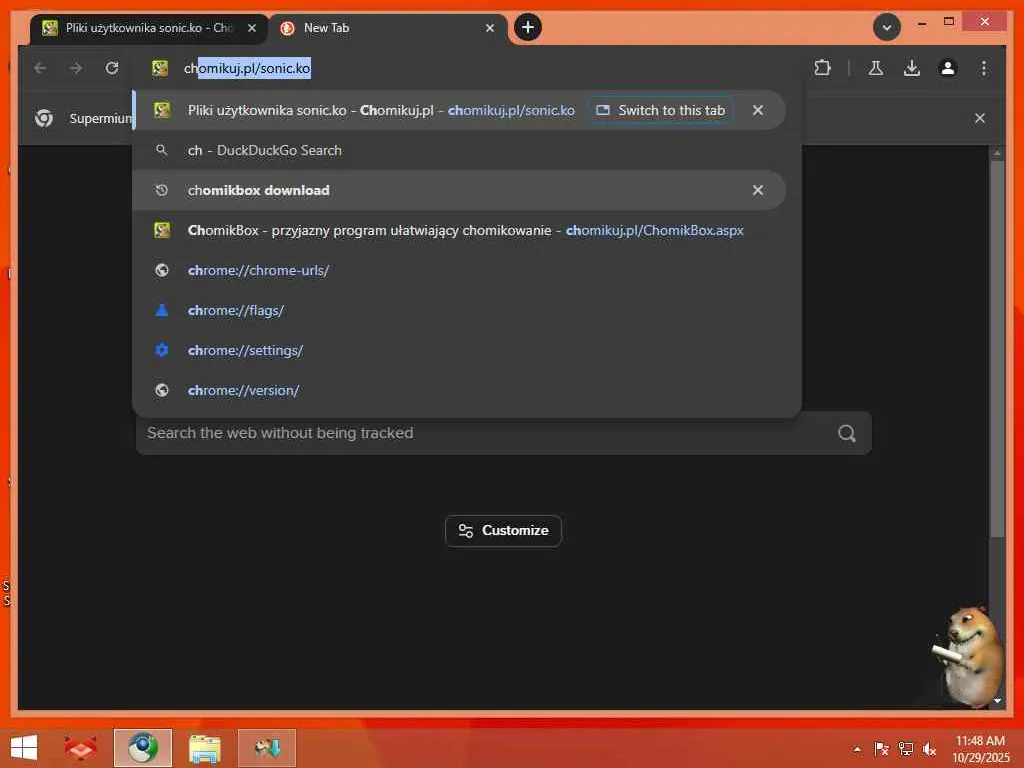Select the chomikbox download history suggestion
This screenshot has width=1024, height=768.
(458, 190)
